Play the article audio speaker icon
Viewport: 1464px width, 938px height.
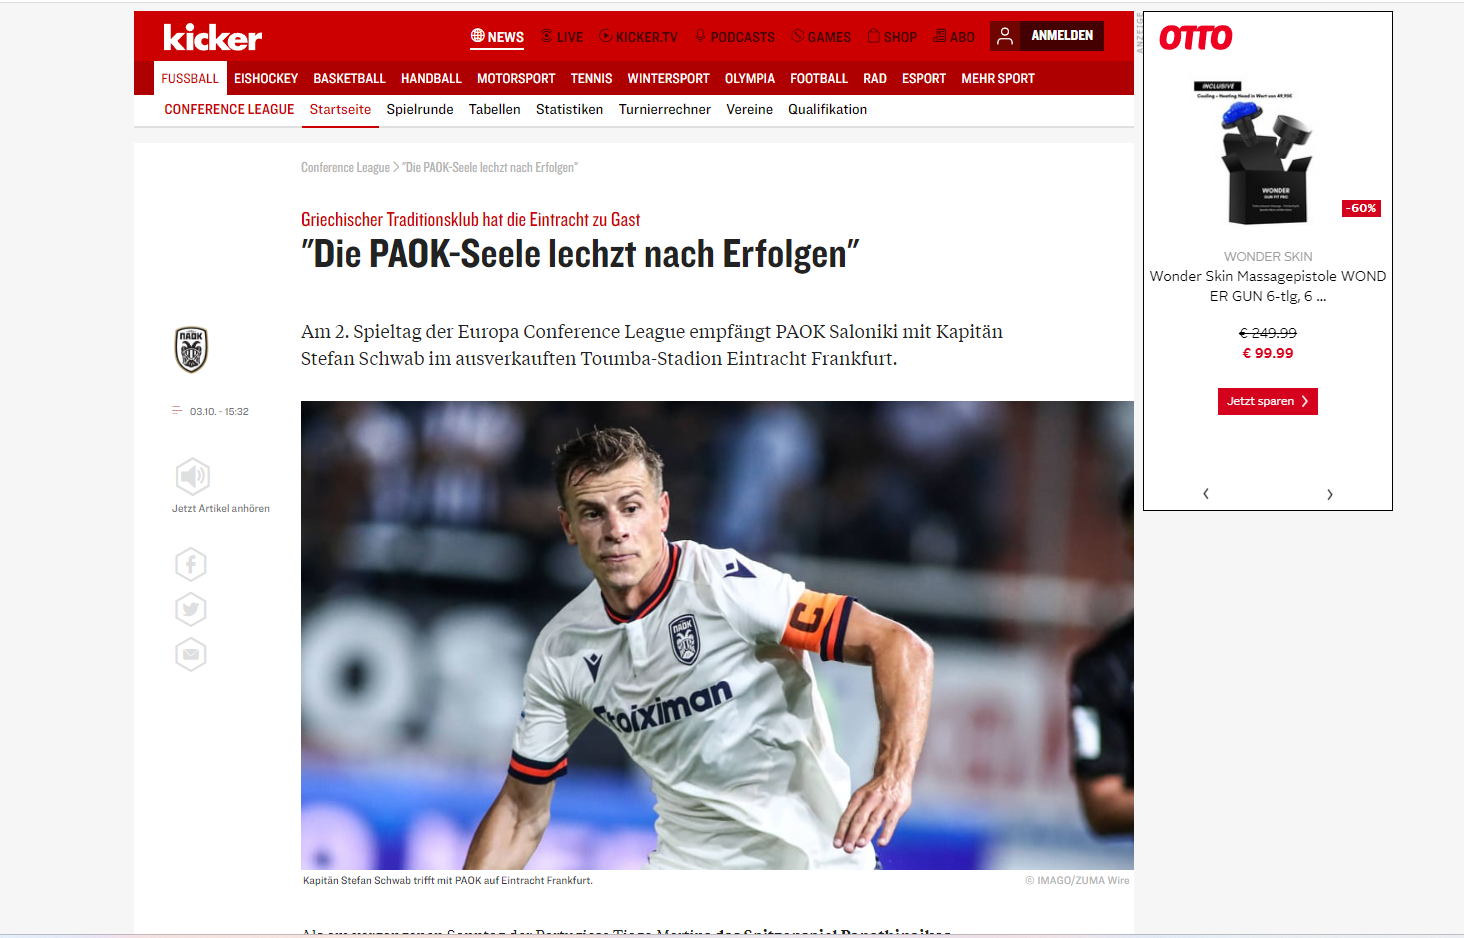(x=193, y=476)
